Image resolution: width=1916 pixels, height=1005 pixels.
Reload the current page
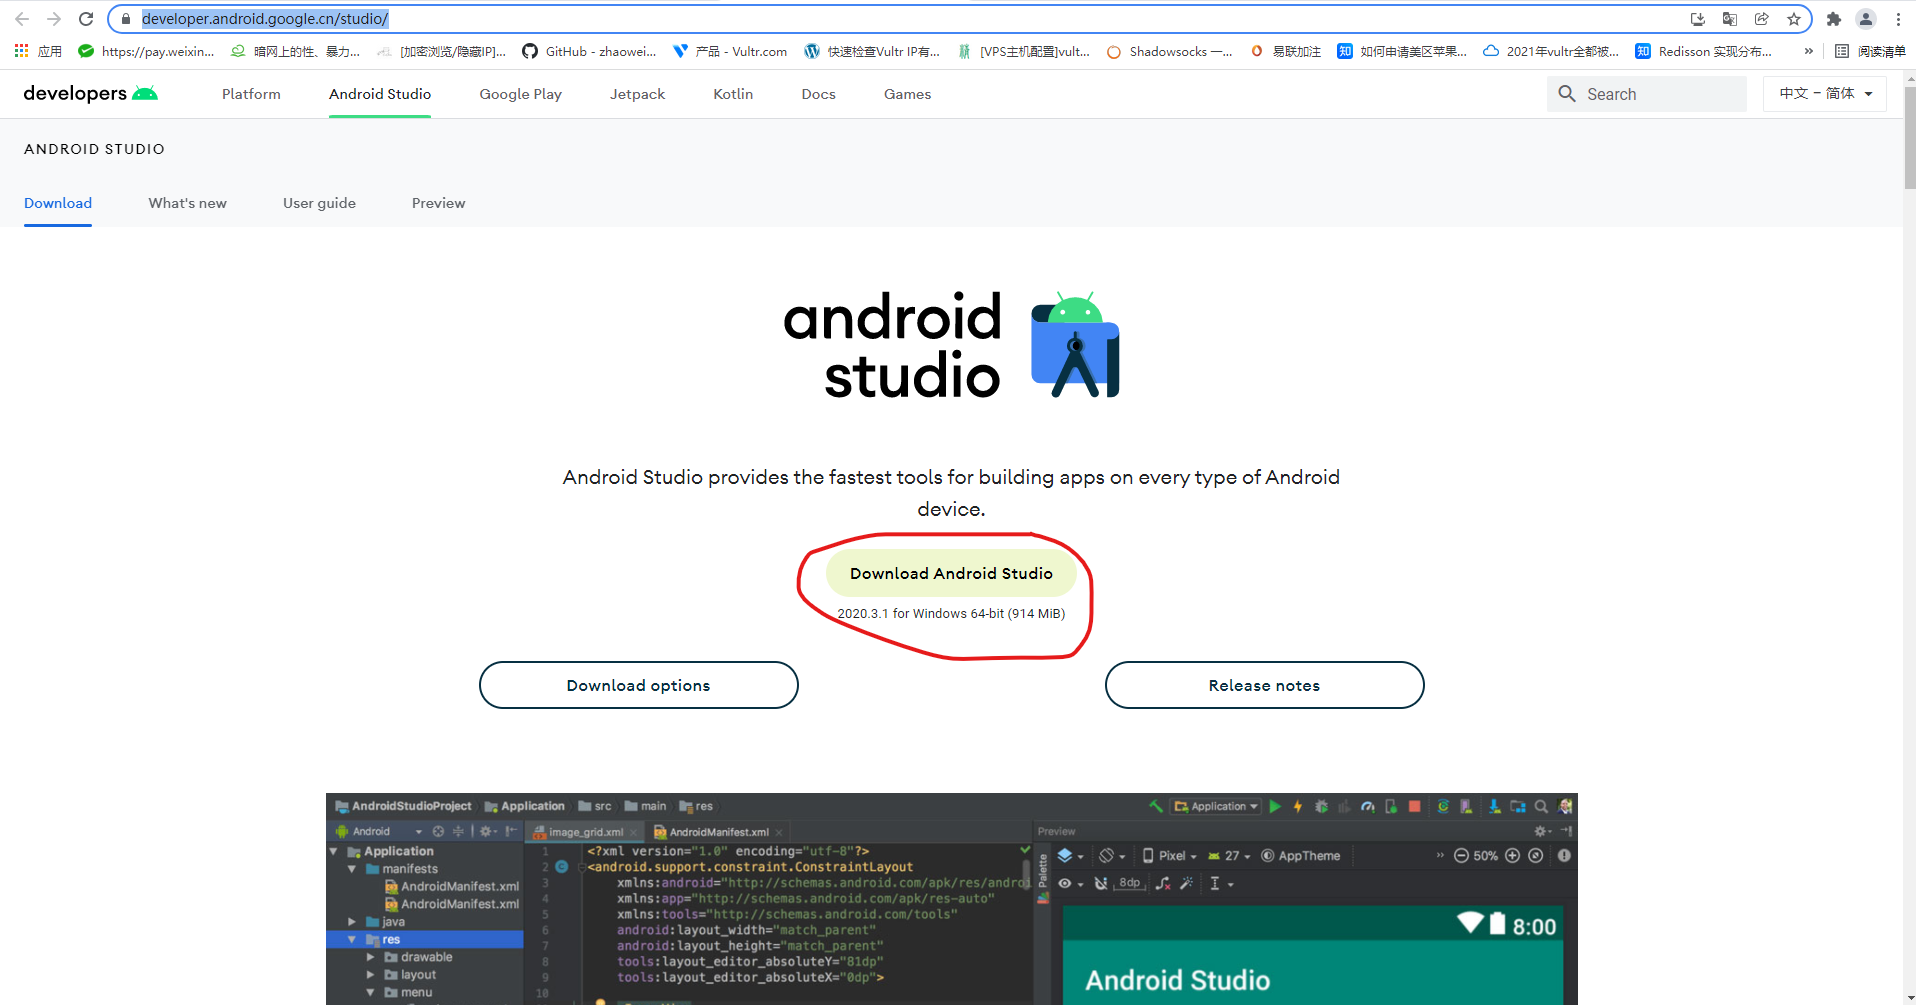click(x=86, y=19)
